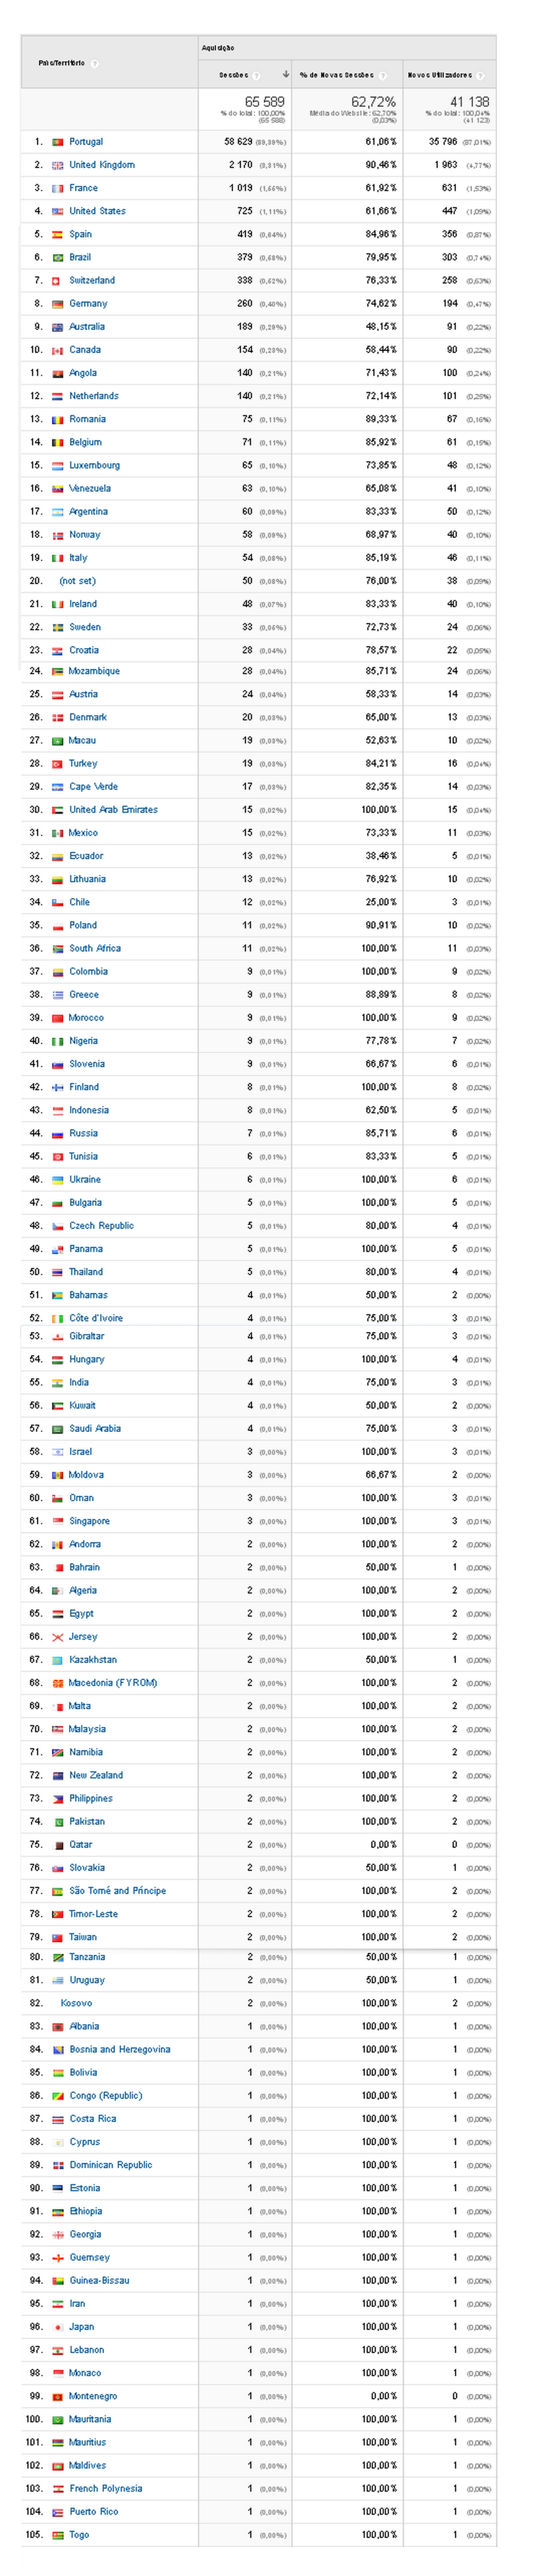Click the Portugal flag icon
533x2576 pixels.
point(58,142)
